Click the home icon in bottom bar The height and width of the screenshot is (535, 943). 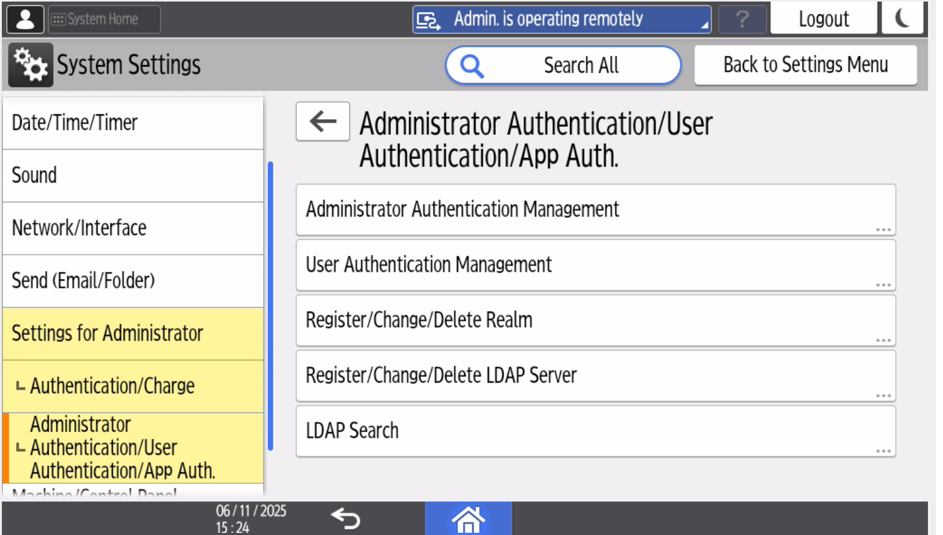(x=468, y=519)
